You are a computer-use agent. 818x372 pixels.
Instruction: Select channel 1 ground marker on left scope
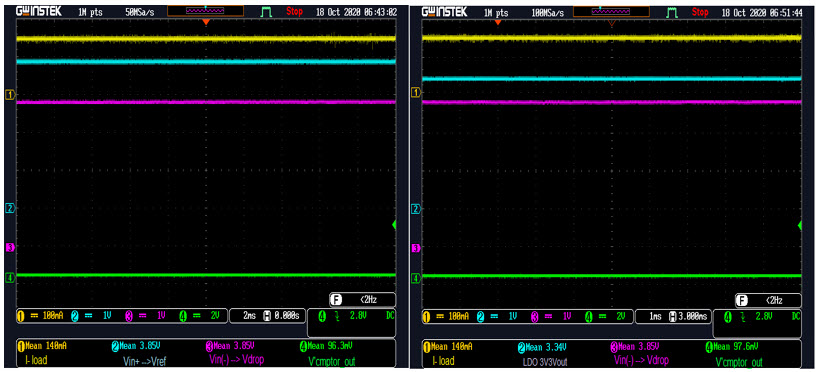pos(9,94)
